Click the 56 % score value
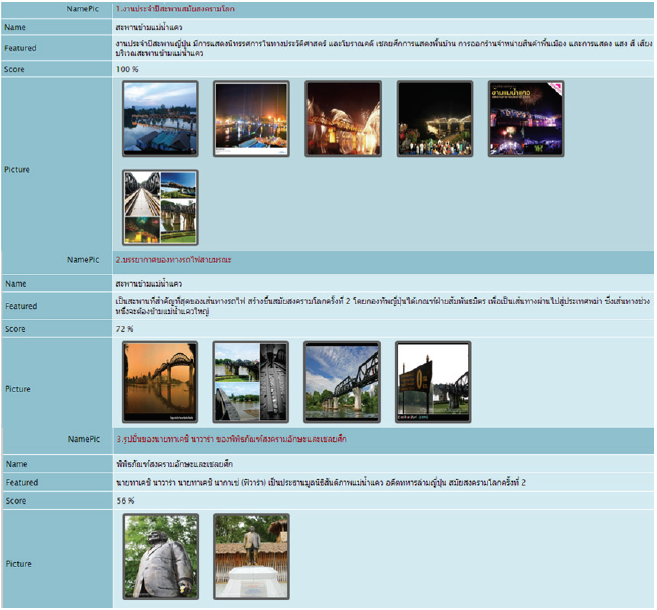Viewport: 657px width, 610px height. tap(125, 500)
